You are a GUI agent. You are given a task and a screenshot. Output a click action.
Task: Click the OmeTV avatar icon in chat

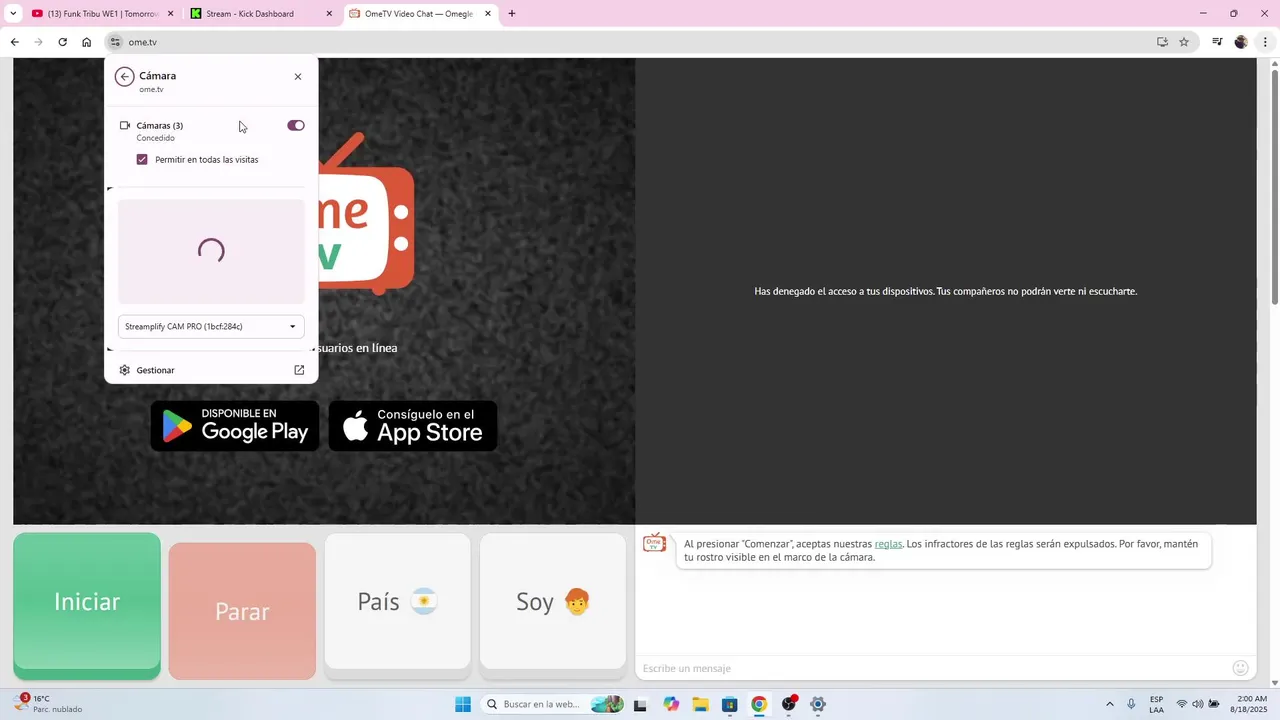pyautogui.click(x=654, y=543)
